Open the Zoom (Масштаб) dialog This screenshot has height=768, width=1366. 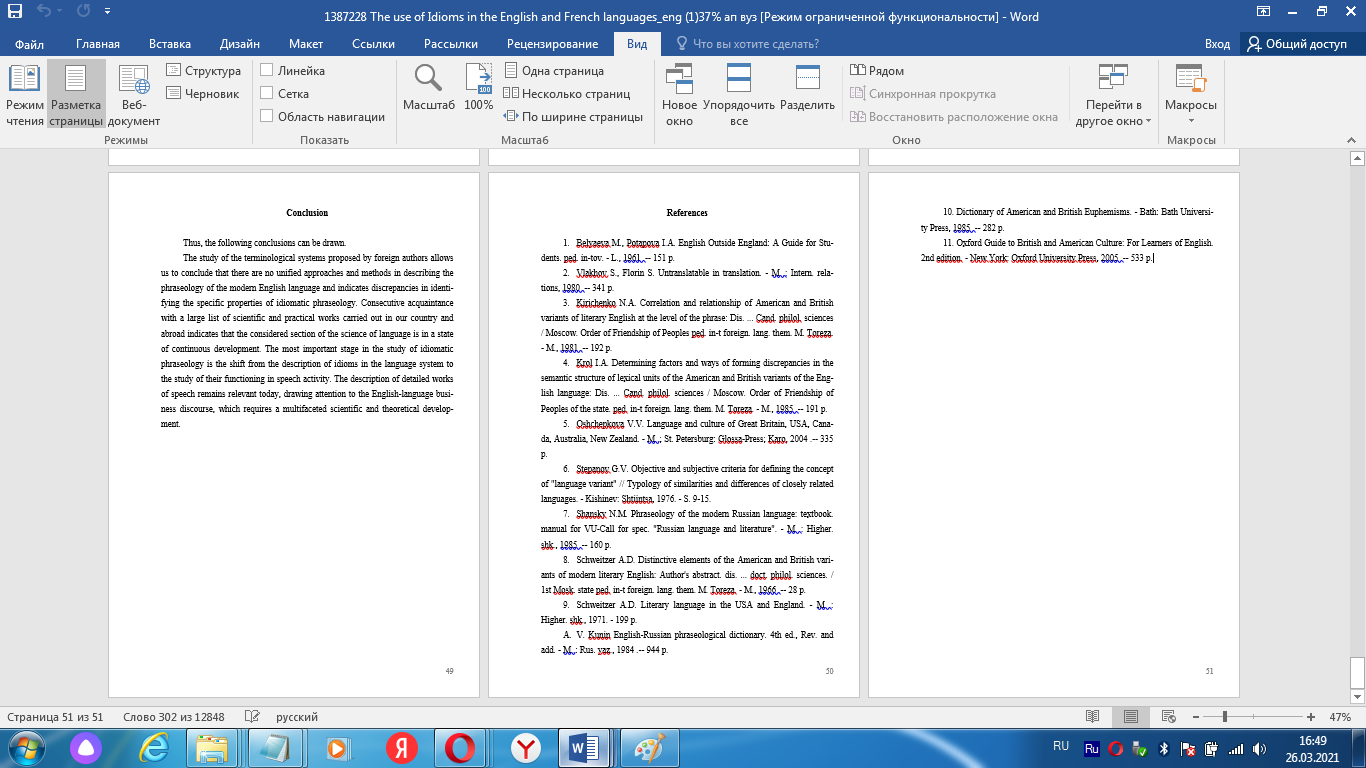coord(428,88)
